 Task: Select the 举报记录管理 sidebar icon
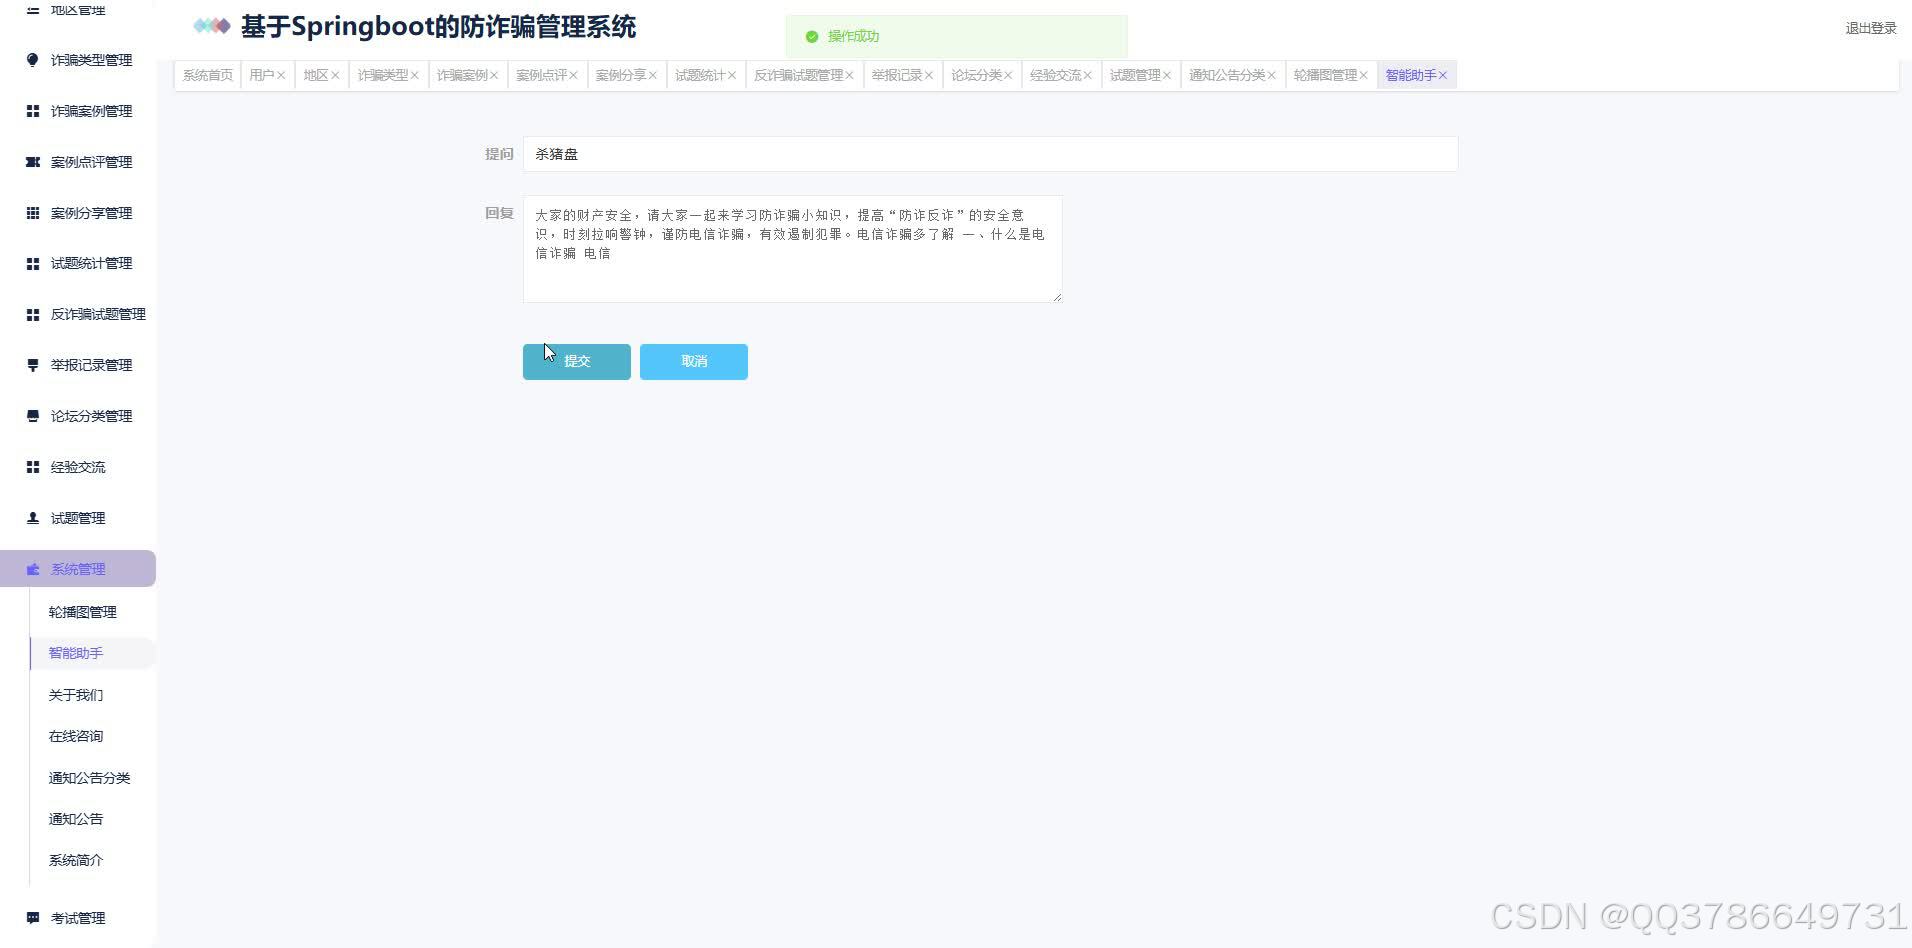32,365
